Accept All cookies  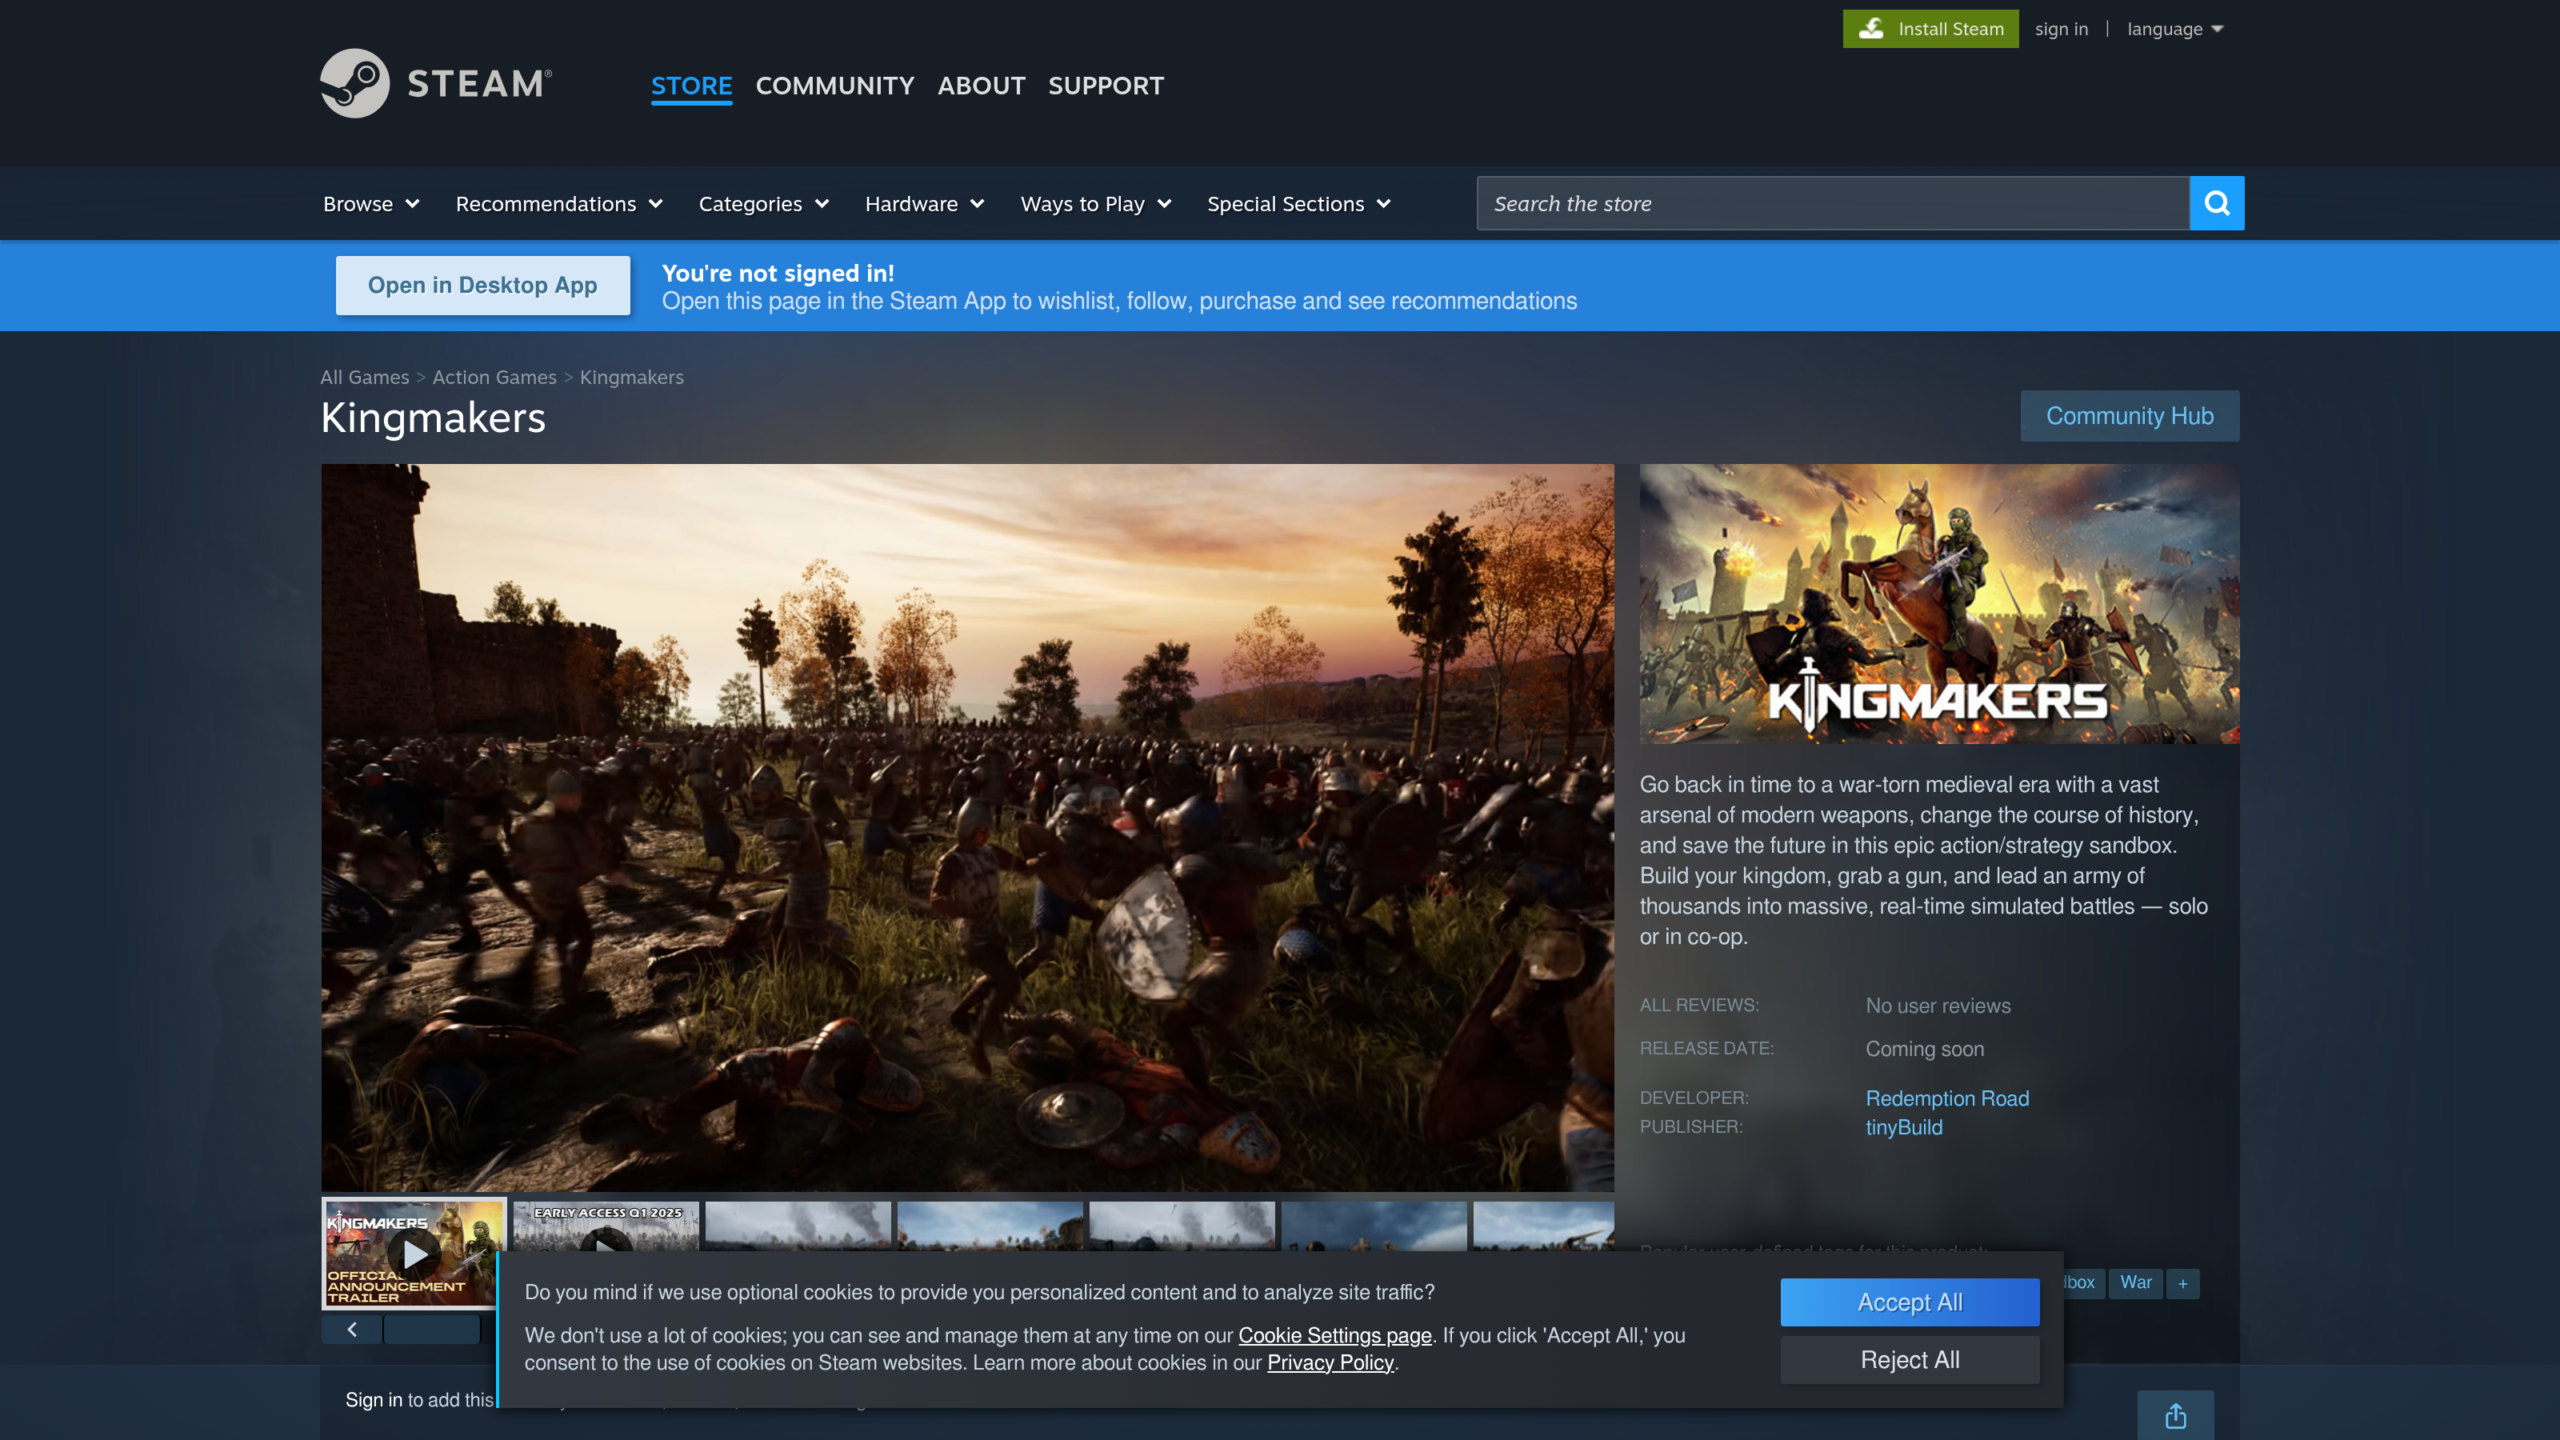1910,1302
